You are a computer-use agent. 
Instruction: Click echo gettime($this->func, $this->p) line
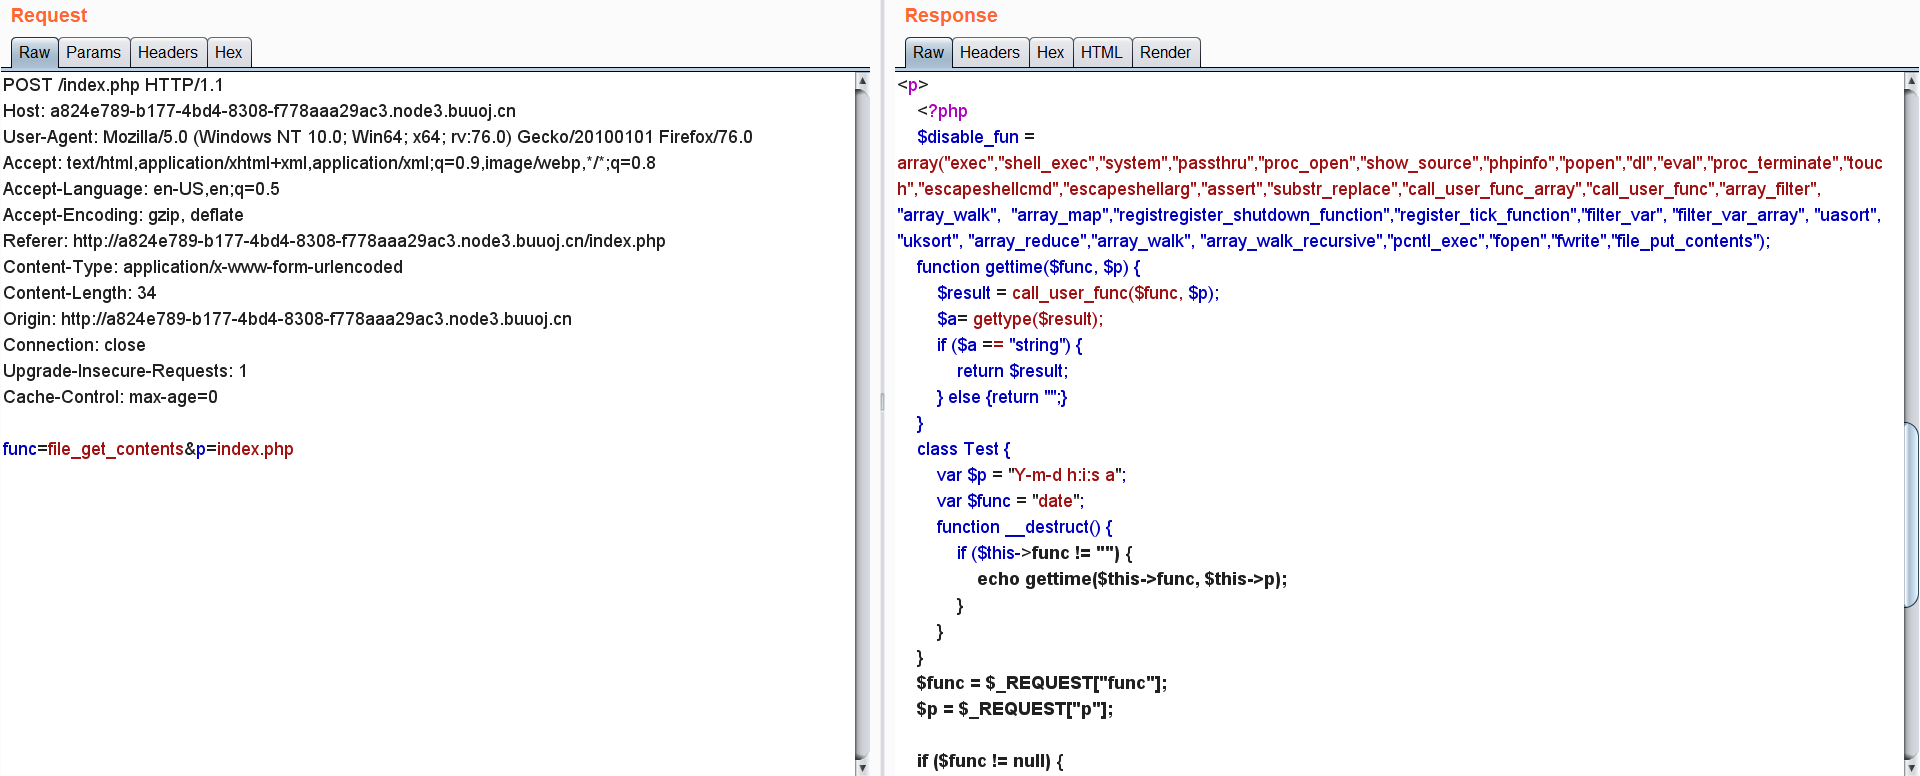pyautogui.click(x=1132, y=579)
